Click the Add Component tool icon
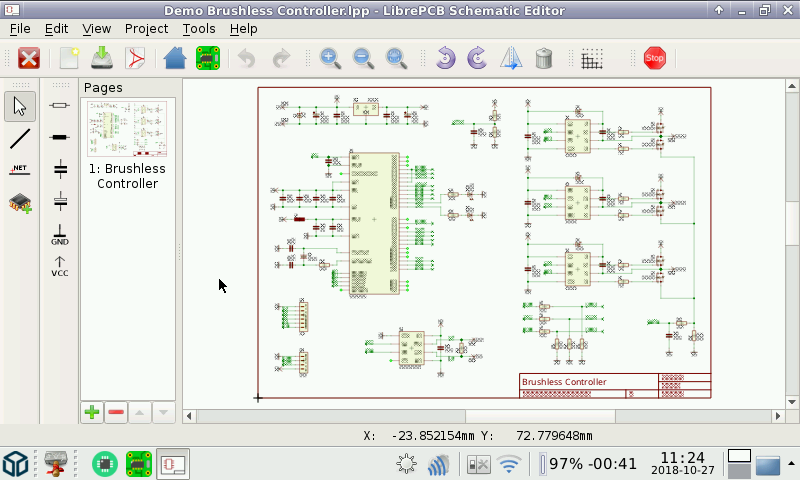The width and height of the screenshot is (800, 480). click(x=20, y=203)
